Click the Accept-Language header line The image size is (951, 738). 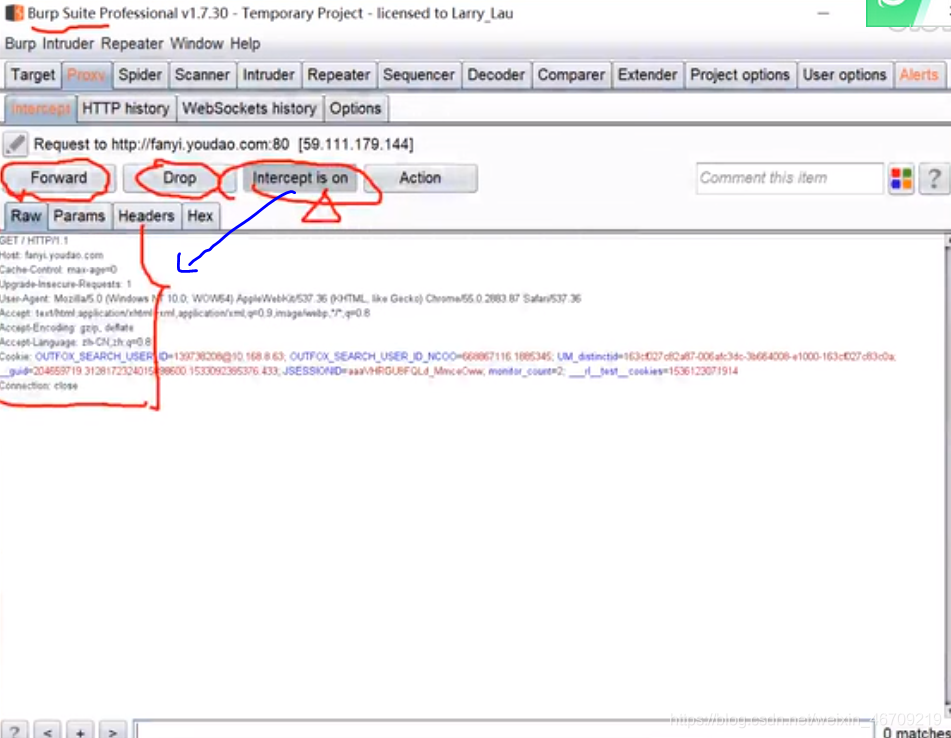[76, 343]
